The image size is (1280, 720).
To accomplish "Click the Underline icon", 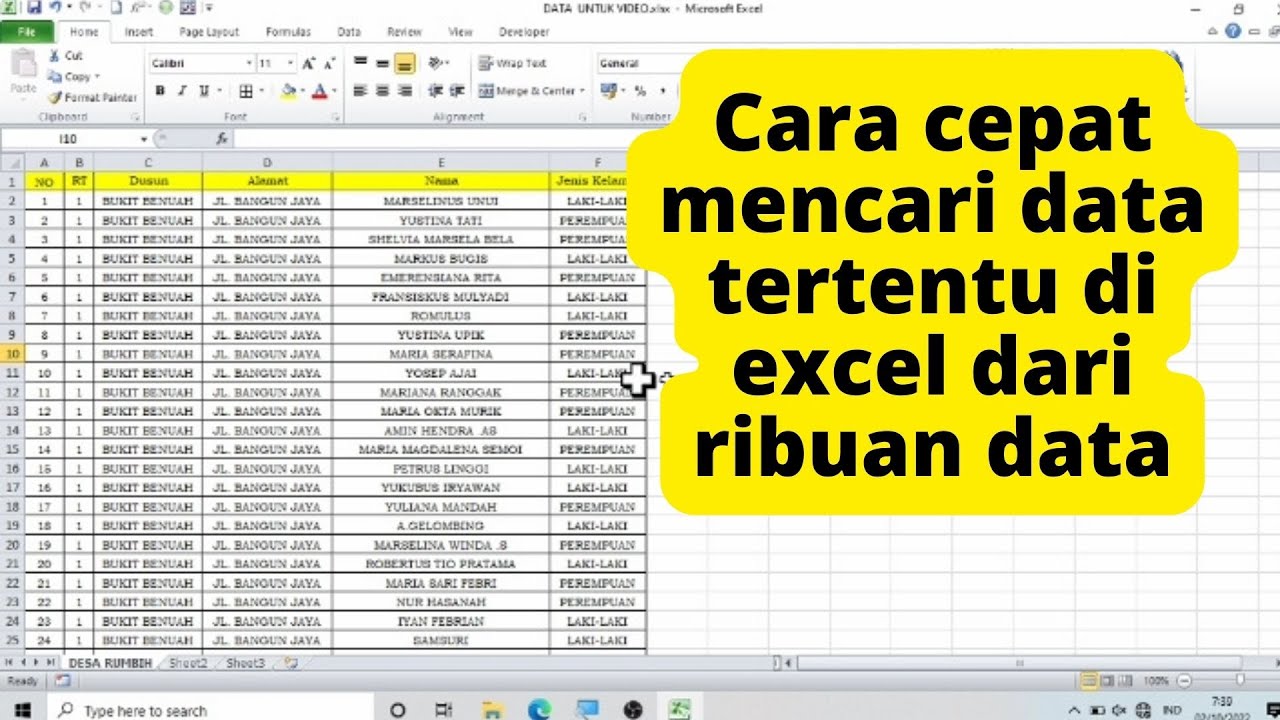I will [203, 91].
